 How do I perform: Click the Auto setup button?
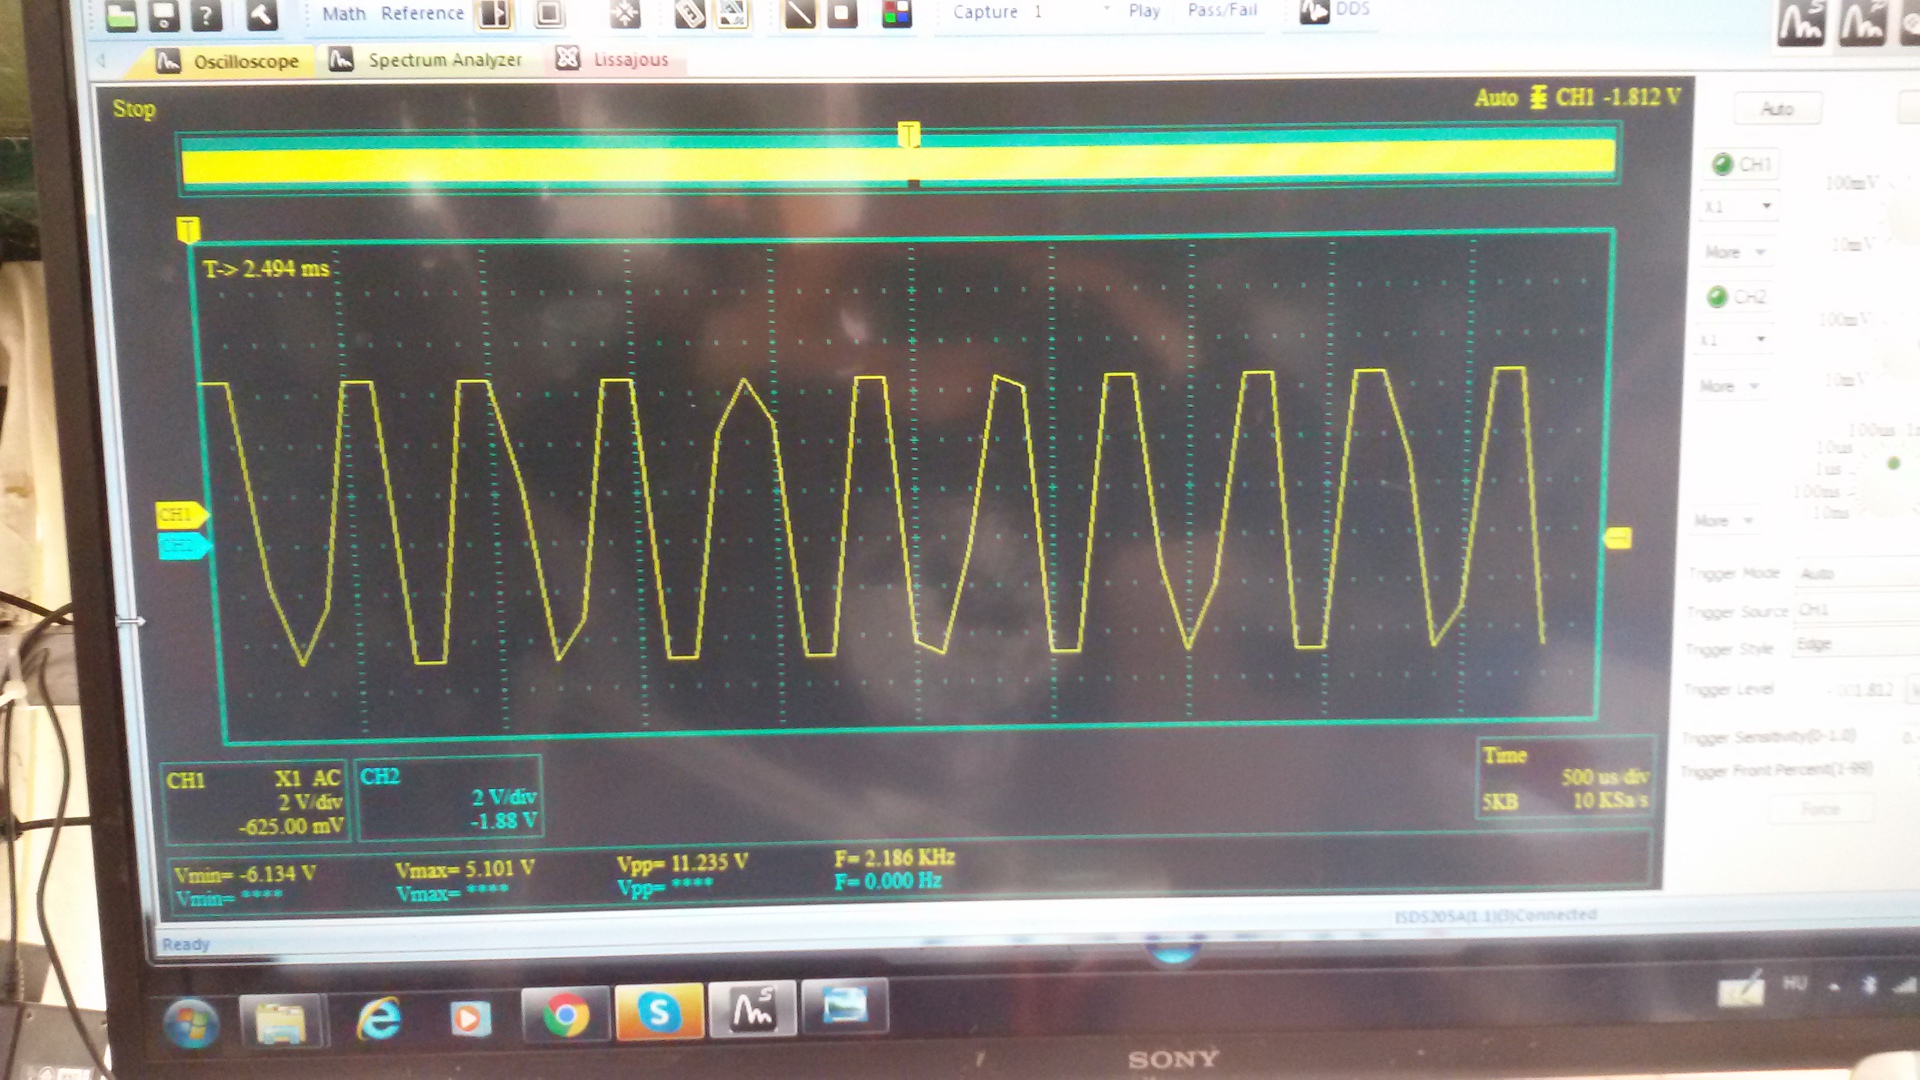(x=1777, y=109)
